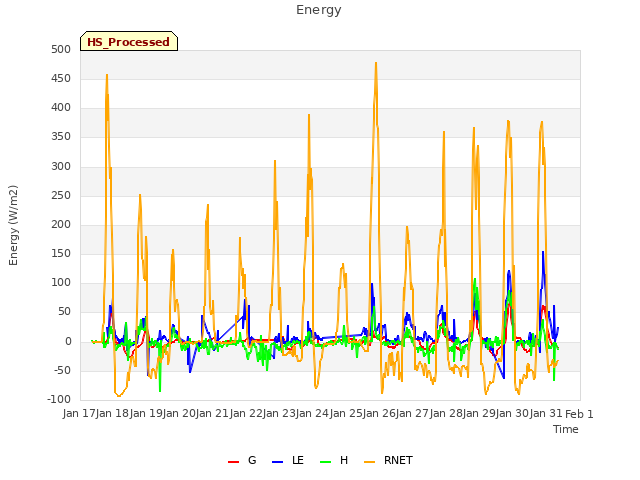The image size is (640, 480).
Task: Toggle the H series legend entry
Action: pos(334,460)
